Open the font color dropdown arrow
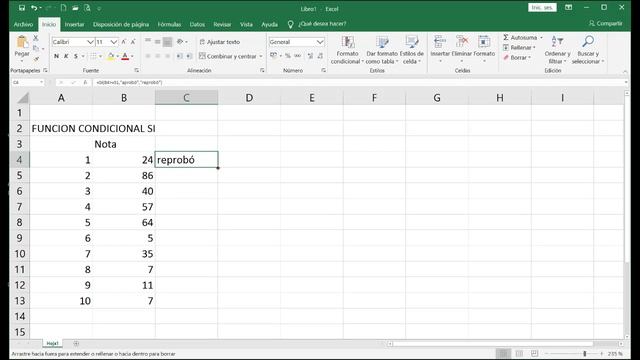The image size is (640, 360). 132,56
